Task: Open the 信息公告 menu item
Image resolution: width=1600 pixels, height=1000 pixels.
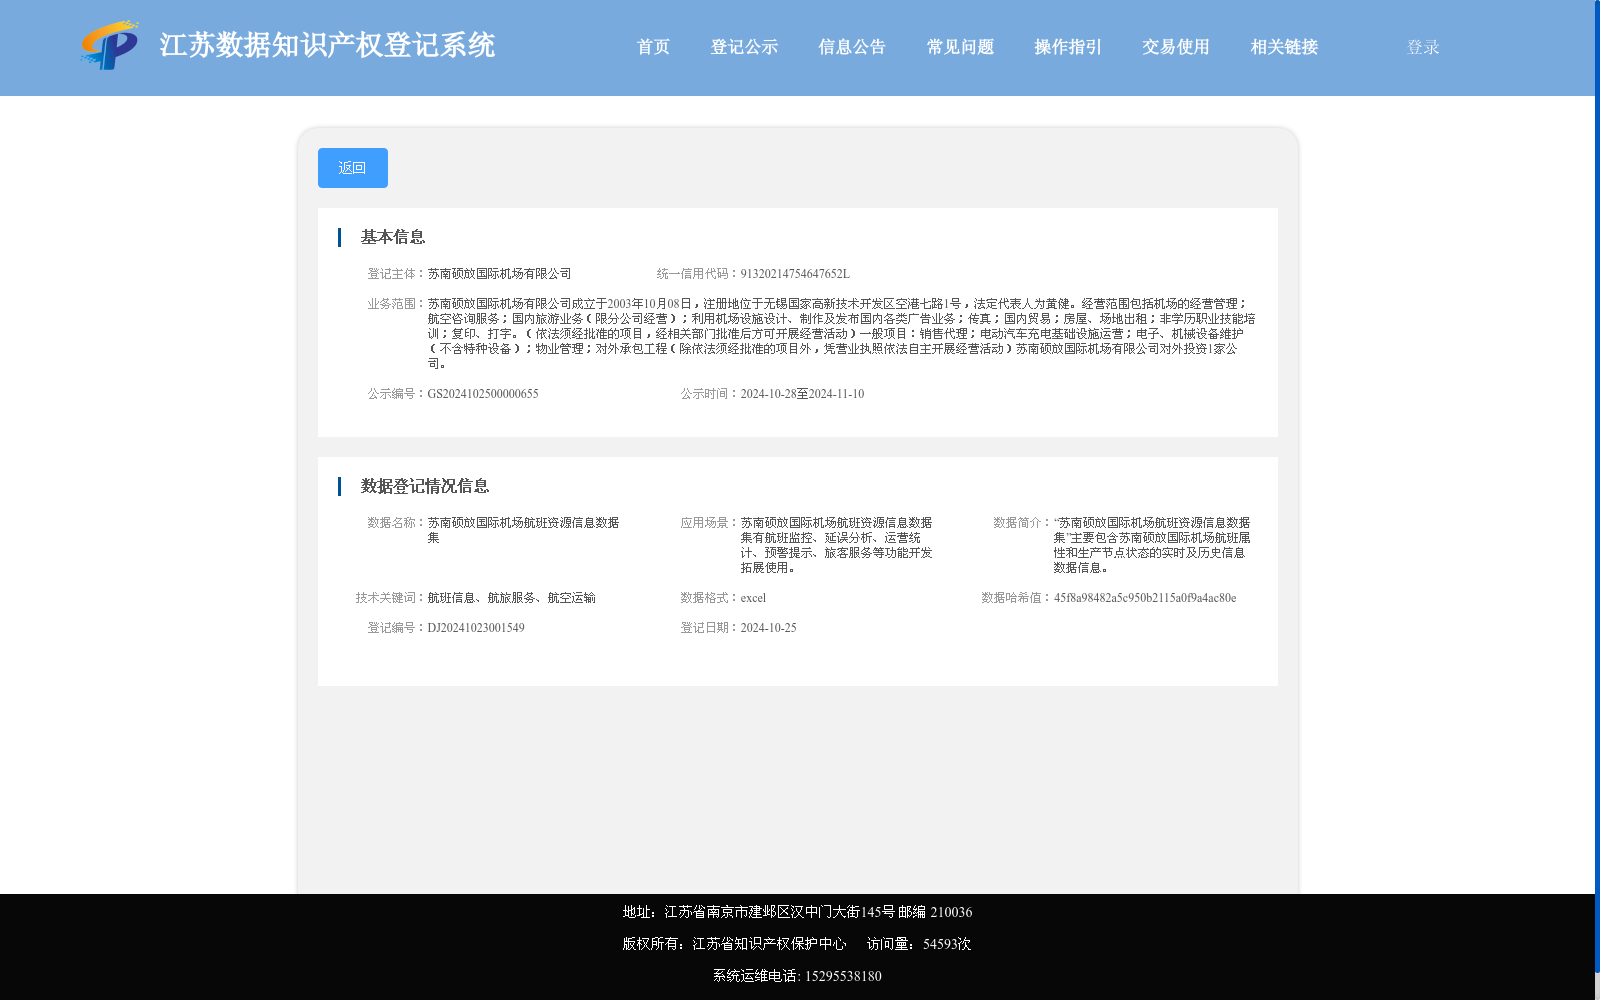Action: point(852,47)
